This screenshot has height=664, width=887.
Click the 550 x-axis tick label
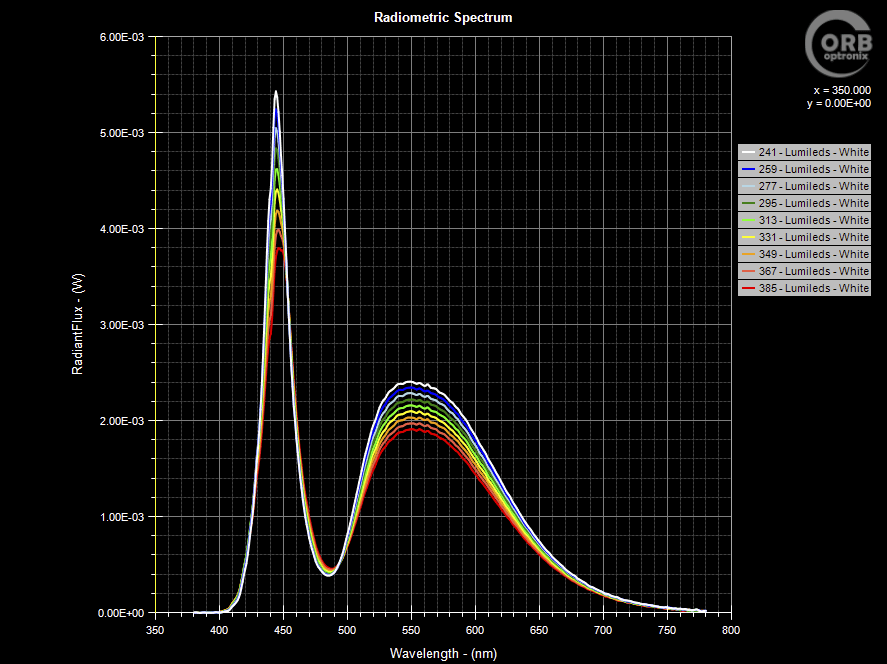411,630
